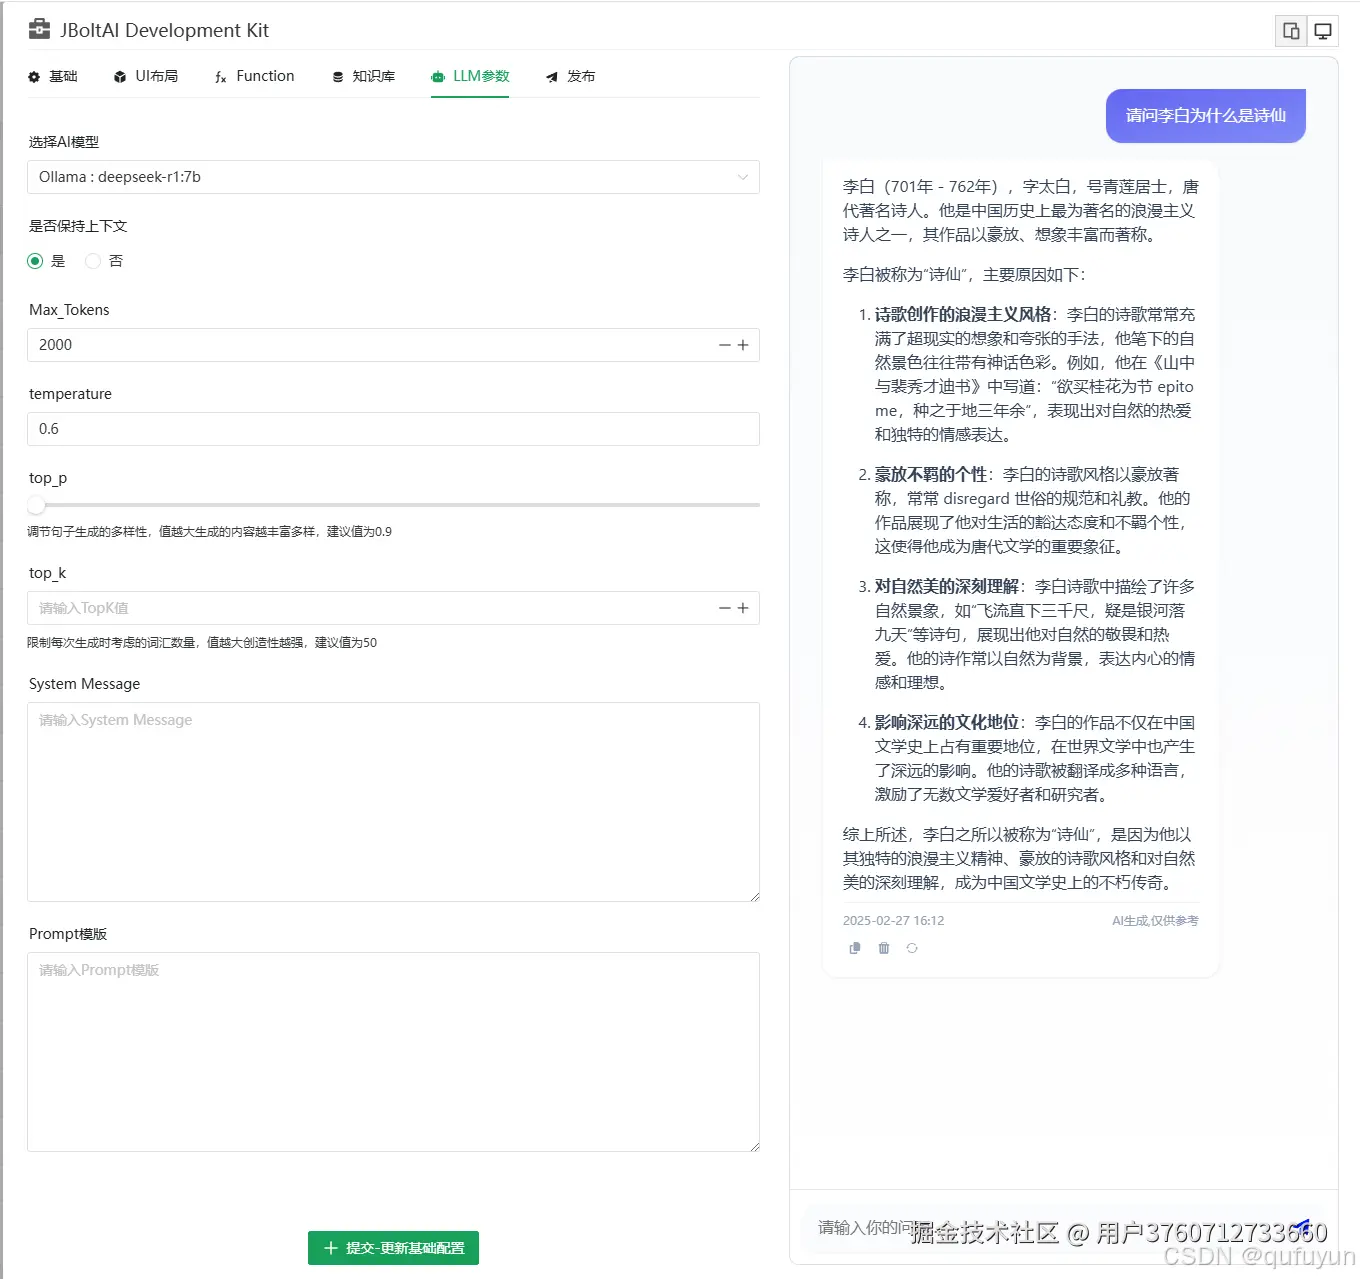Click the System Message input area
This screenshot has height=1279, width=1360.
tap(393, 802)
